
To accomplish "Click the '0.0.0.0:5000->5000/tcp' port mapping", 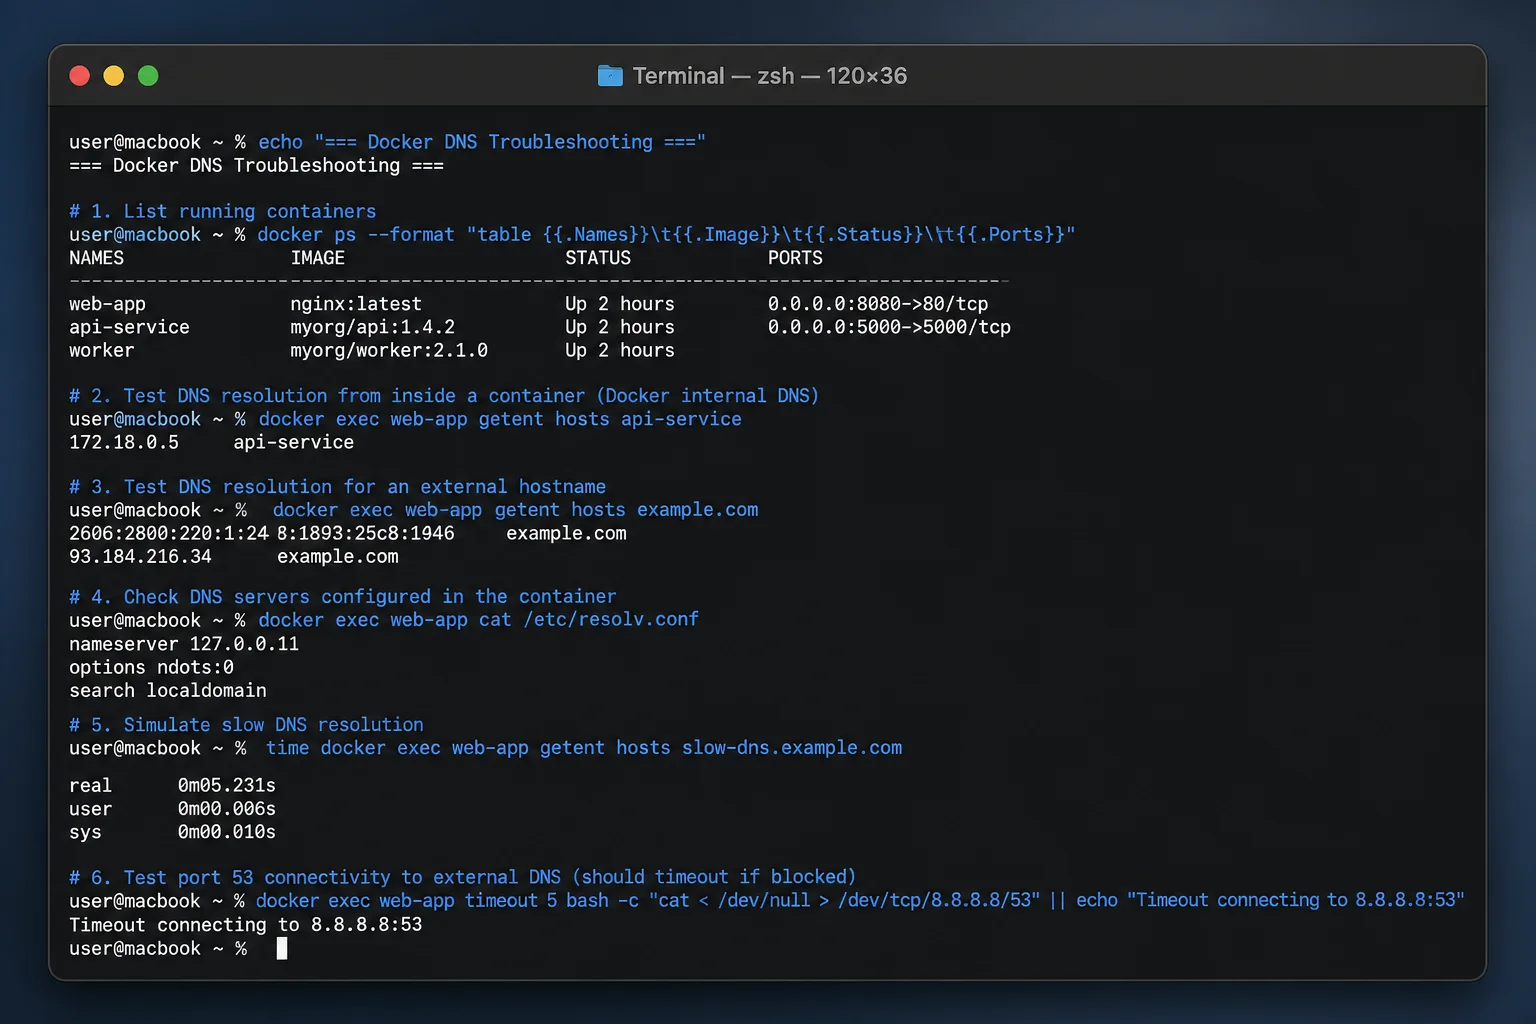I will [889, 327].
